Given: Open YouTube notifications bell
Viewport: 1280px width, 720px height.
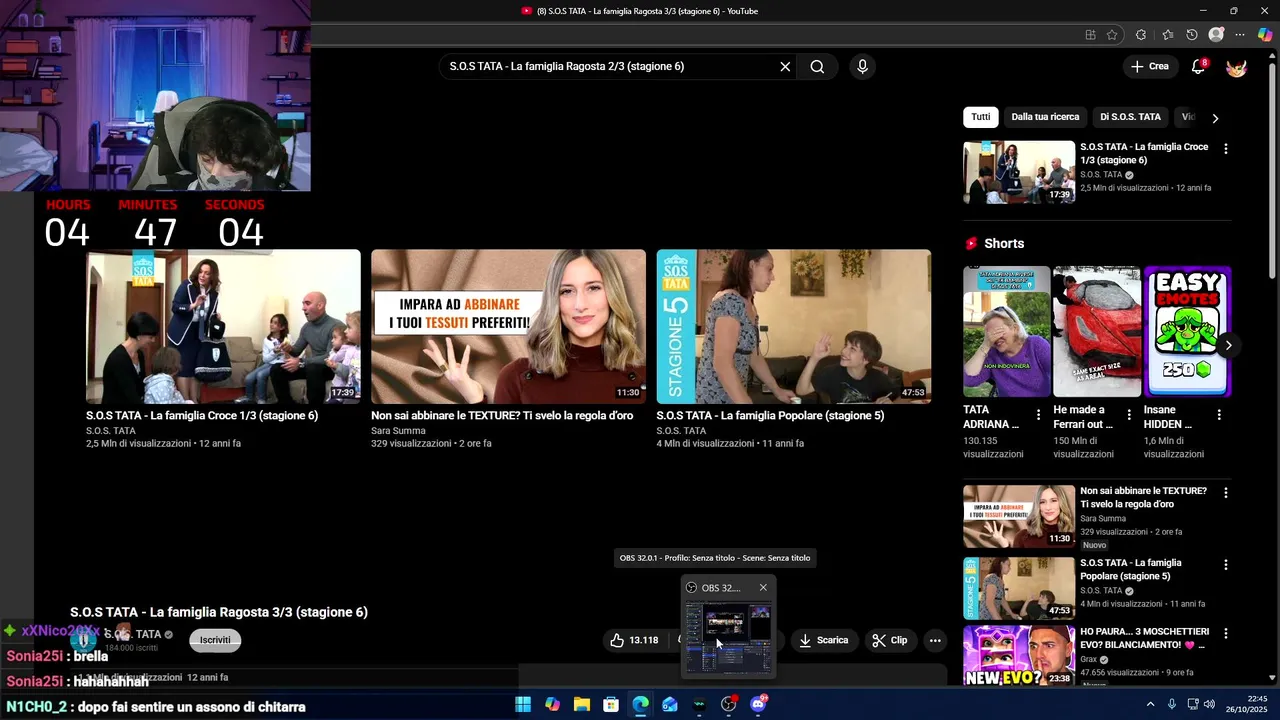Looking at the screenshot, I should point(1198,67).
